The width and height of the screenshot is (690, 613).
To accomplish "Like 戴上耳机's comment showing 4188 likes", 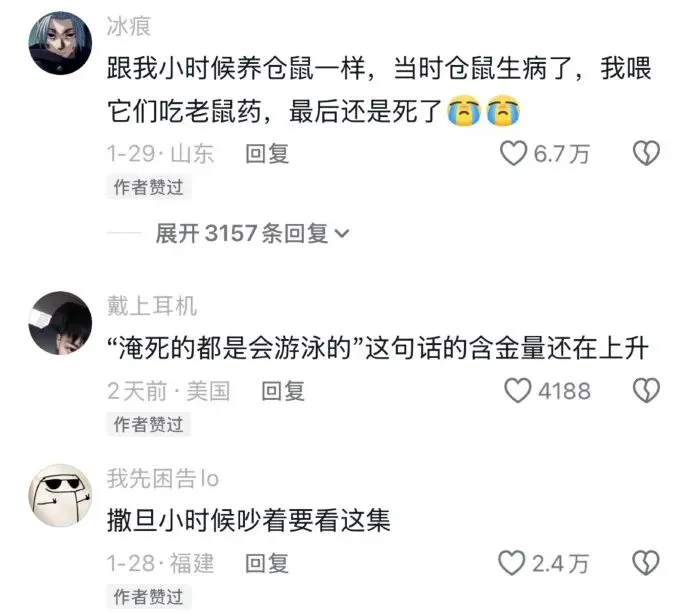I will [x=518, y=390].
